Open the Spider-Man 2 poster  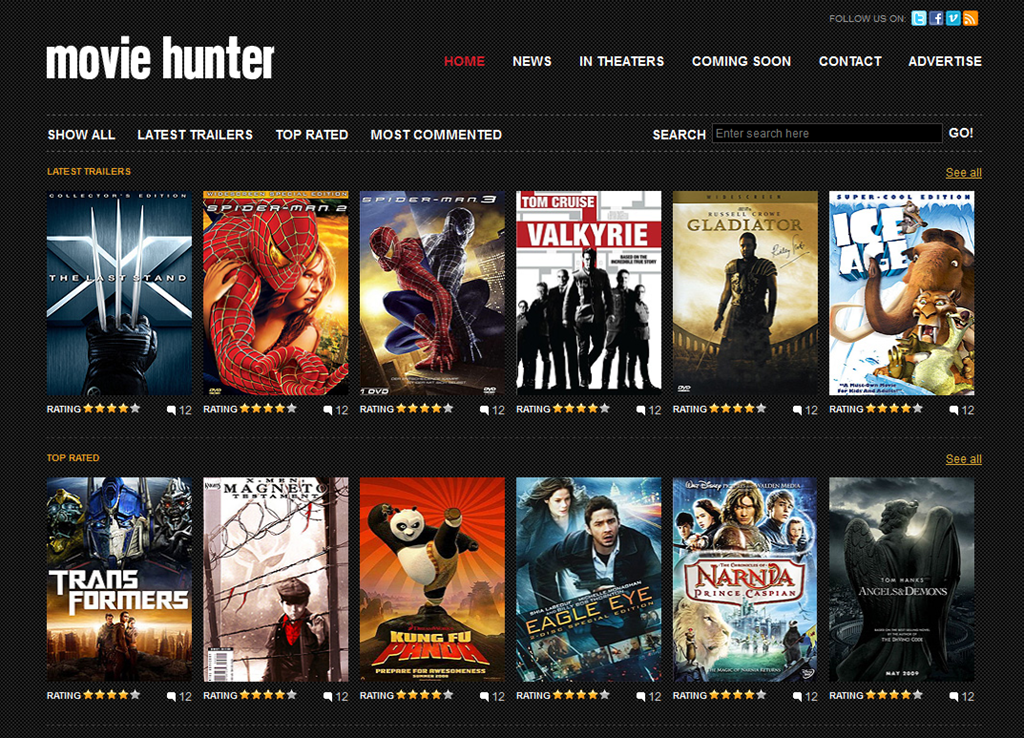[x=276, y=293]
